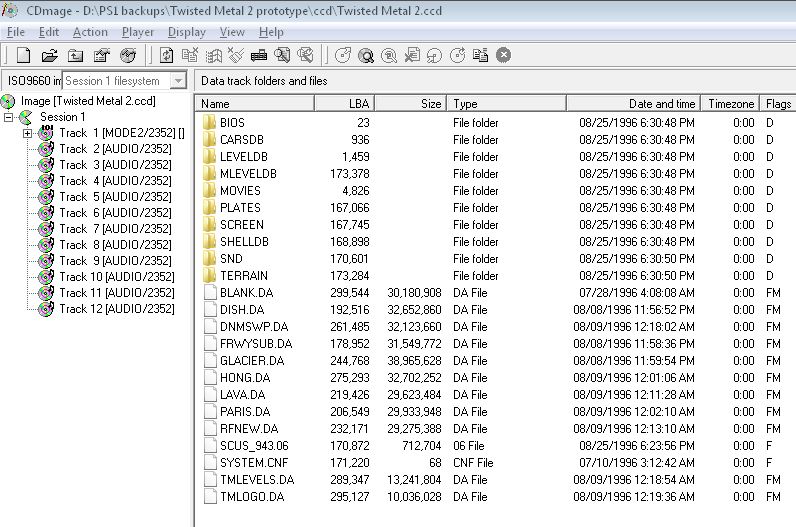Click the folder with up arrow icon
Image resolution: width=796 pixels, height=527 pixels.
coord(76,55)
